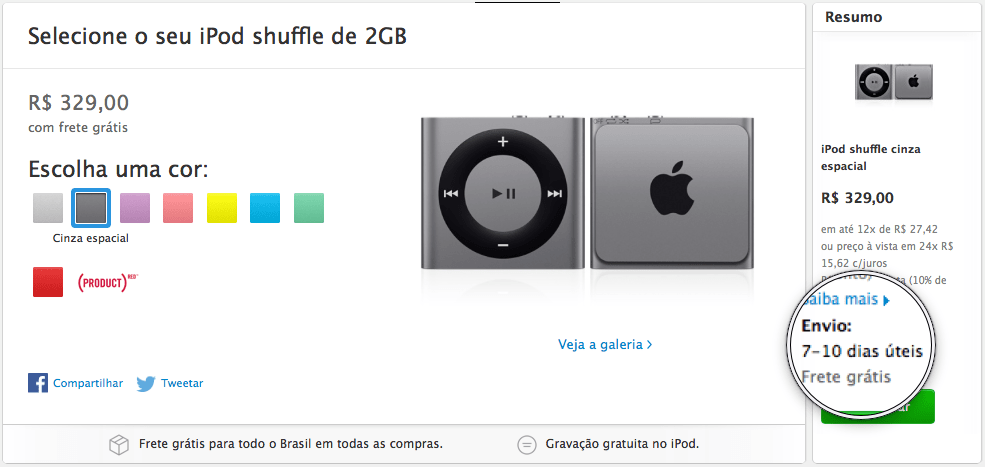Click the iPod engraving icon
The height and width of the screenshot is (467, 985).
[526, 444]
